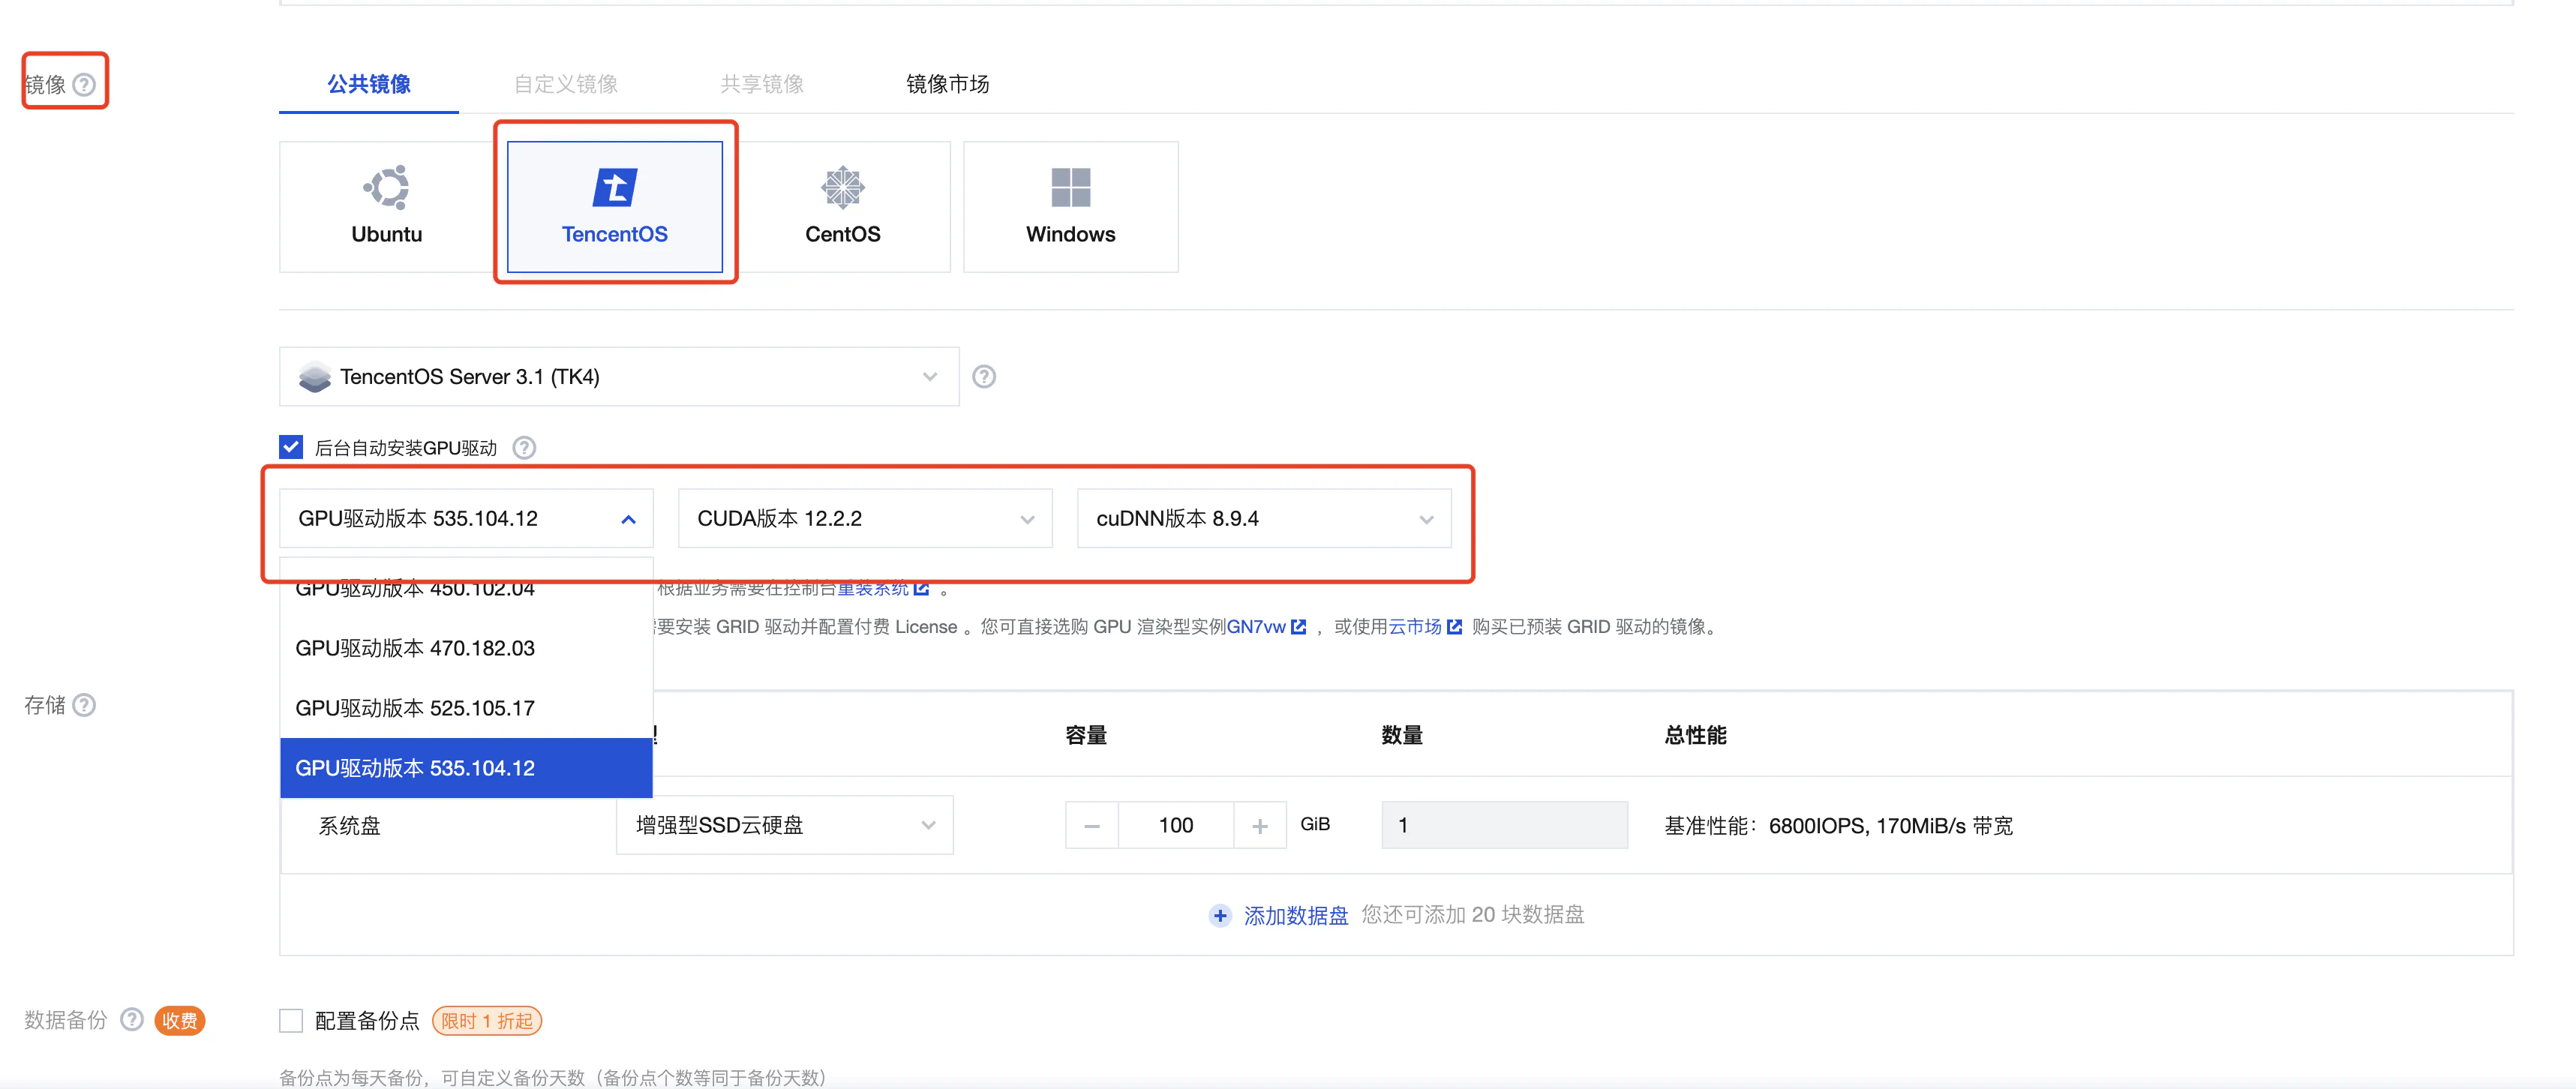
Task: Expand cuDNN版本 8.9.4 dropdown
Action: [1263, 518]
